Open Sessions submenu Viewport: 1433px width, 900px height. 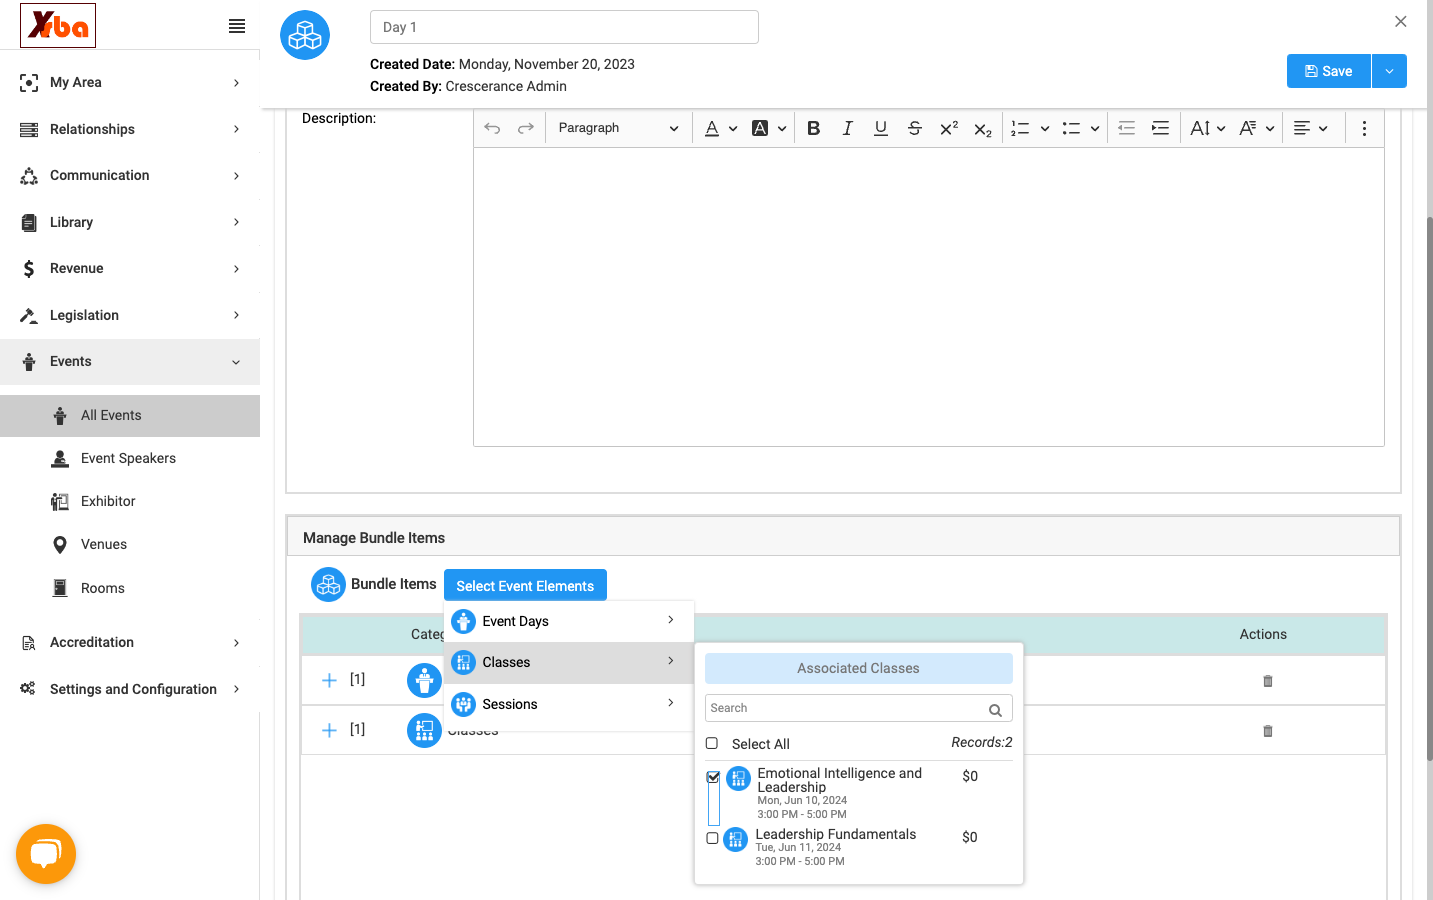568,704
